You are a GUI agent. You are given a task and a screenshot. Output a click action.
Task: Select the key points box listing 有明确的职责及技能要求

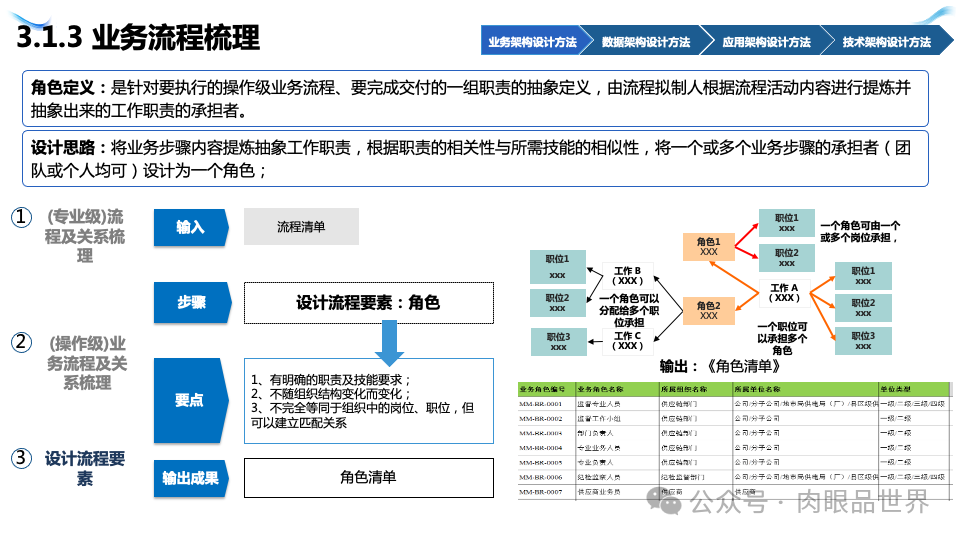click(x=369, y=401)
